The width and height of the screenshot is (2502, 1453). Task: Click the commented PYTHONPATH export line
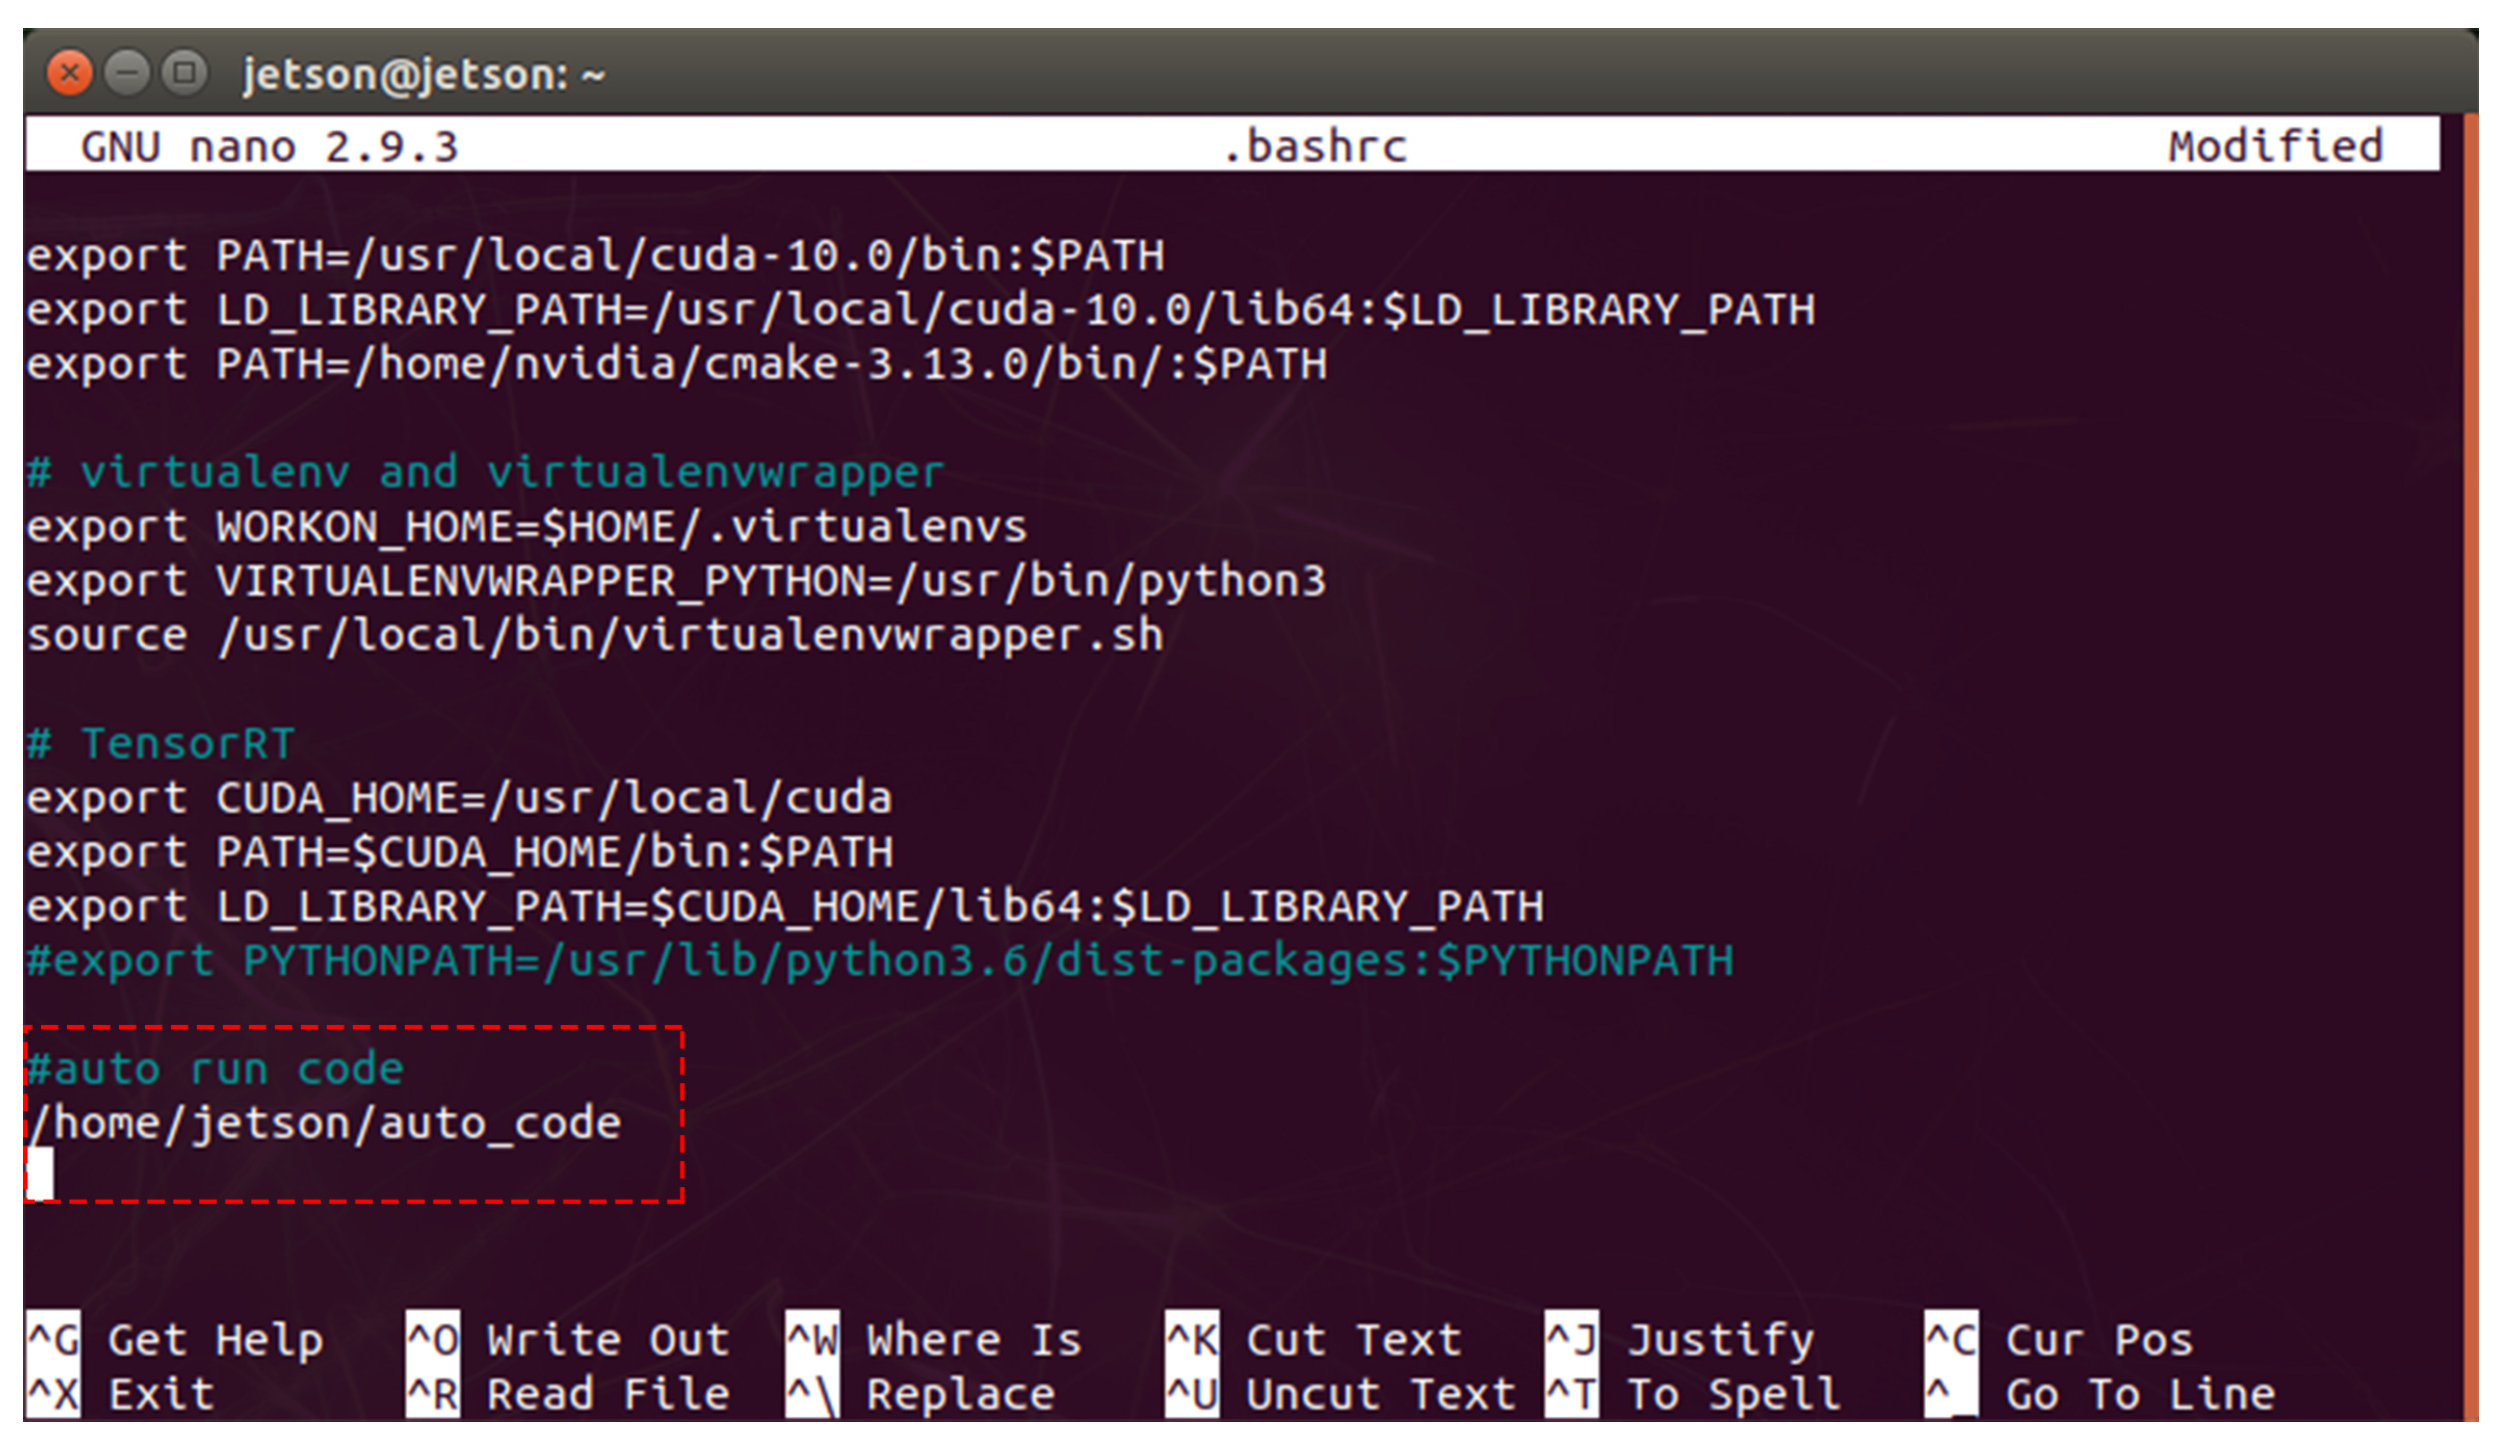pos(880,961)
